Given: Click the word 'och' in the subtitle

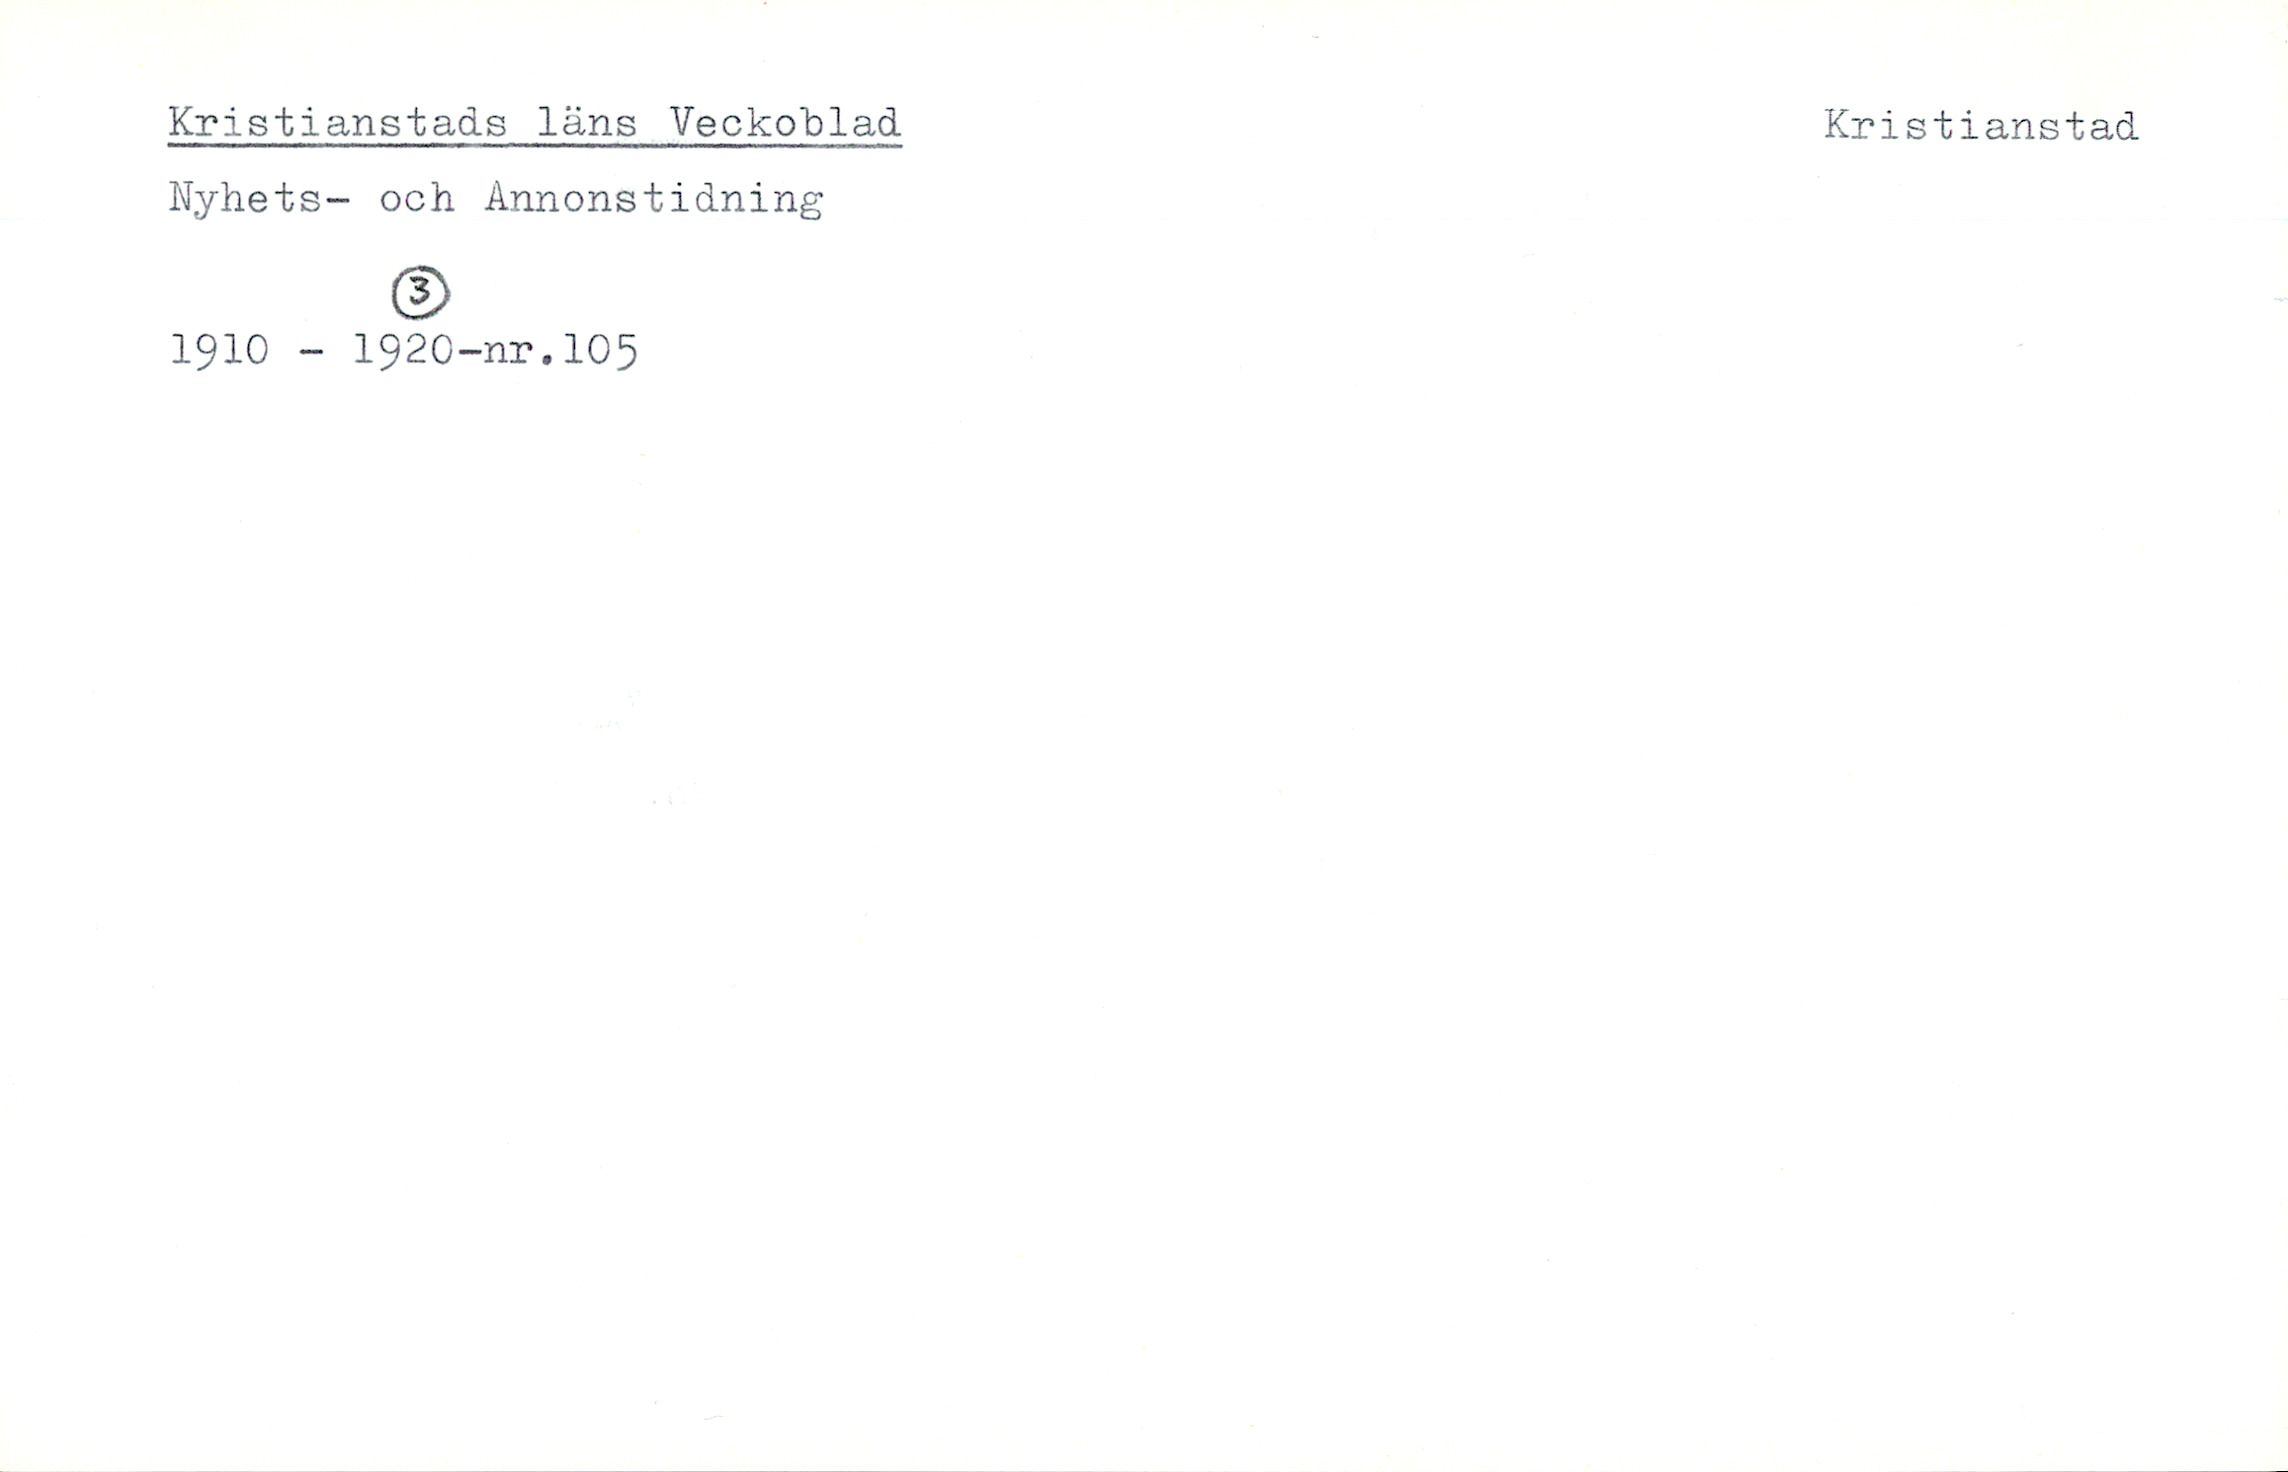Looking at the screenshot, I should pyautogui.click(x=417, y=198).
